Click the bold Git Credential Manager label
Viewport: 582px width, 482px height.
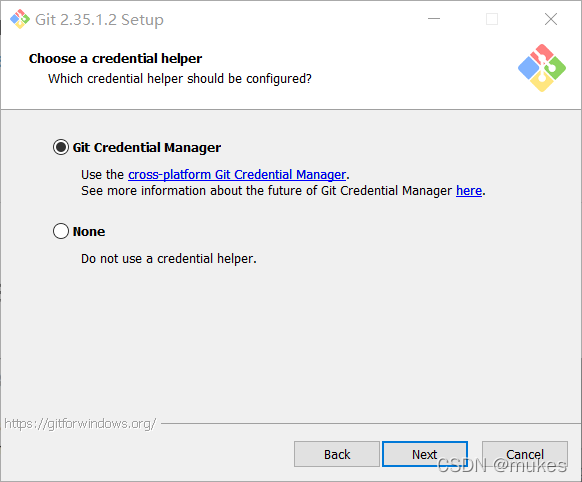pyautogui.click(x=147, y=148)
